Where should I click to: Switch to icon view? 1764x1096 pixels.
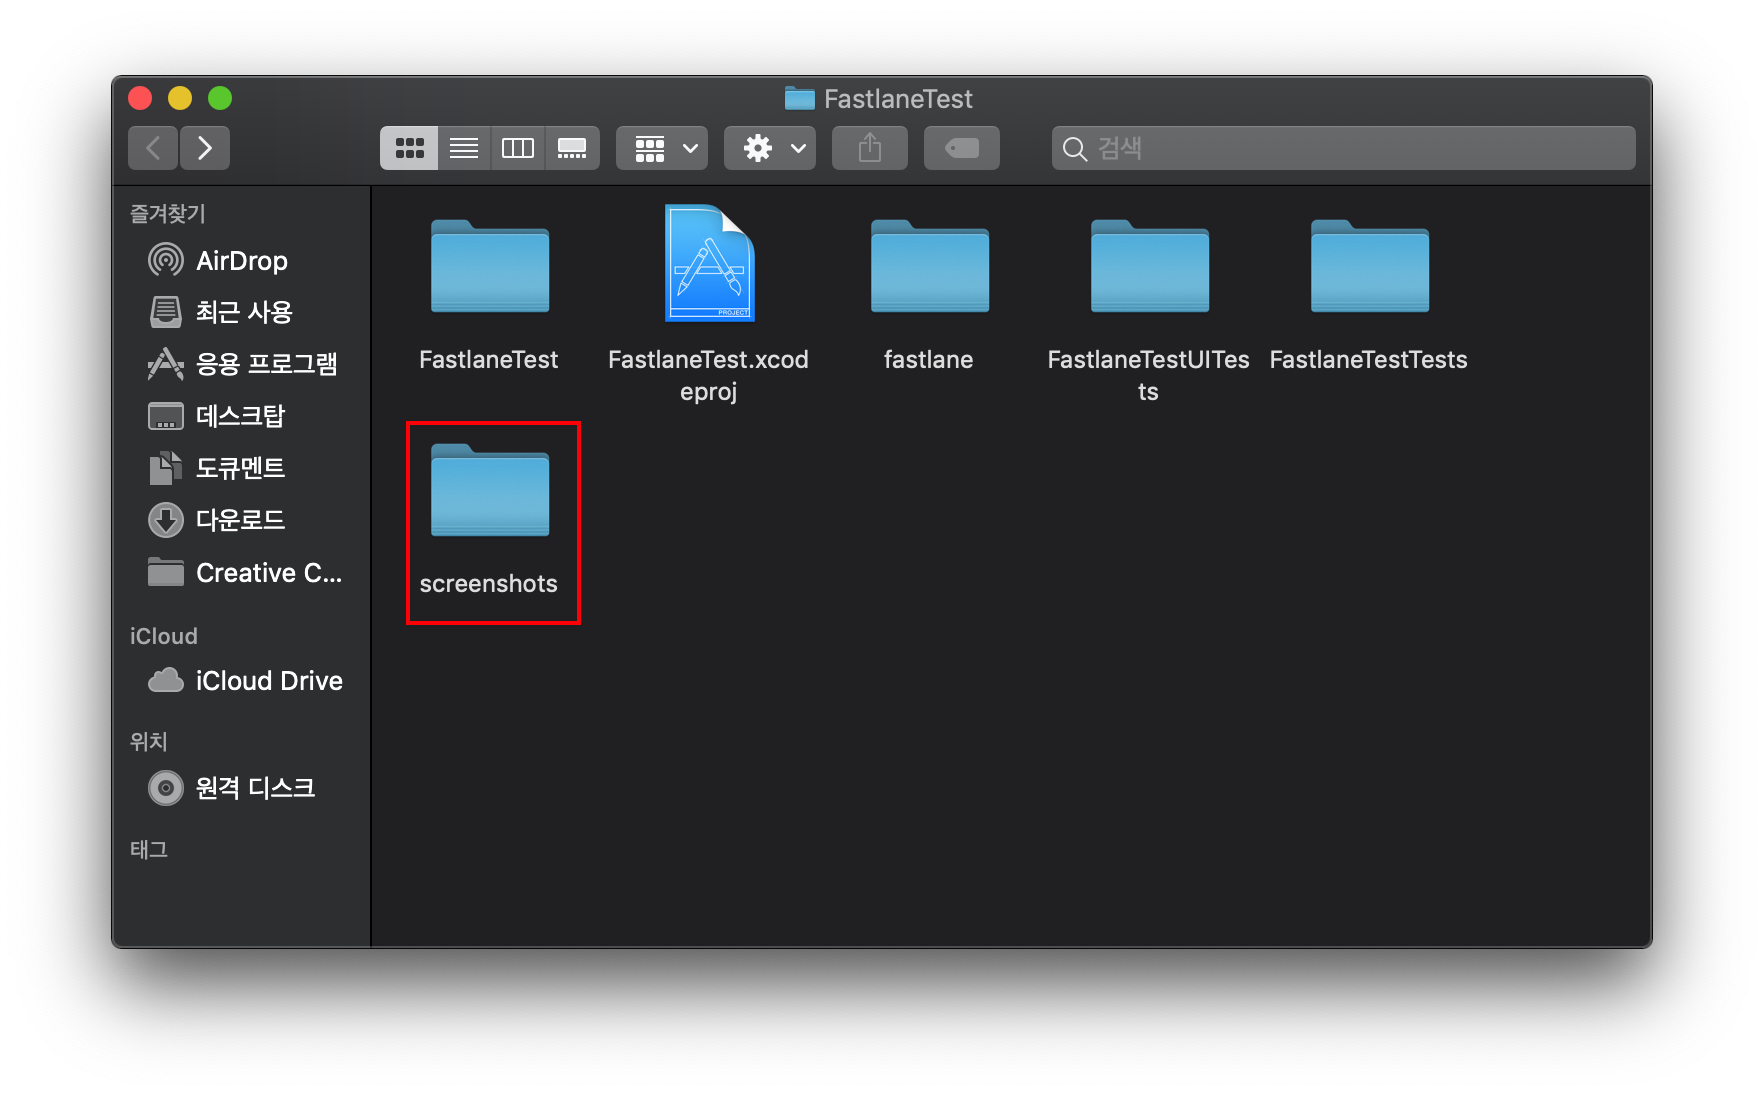[x=409, y=148]
